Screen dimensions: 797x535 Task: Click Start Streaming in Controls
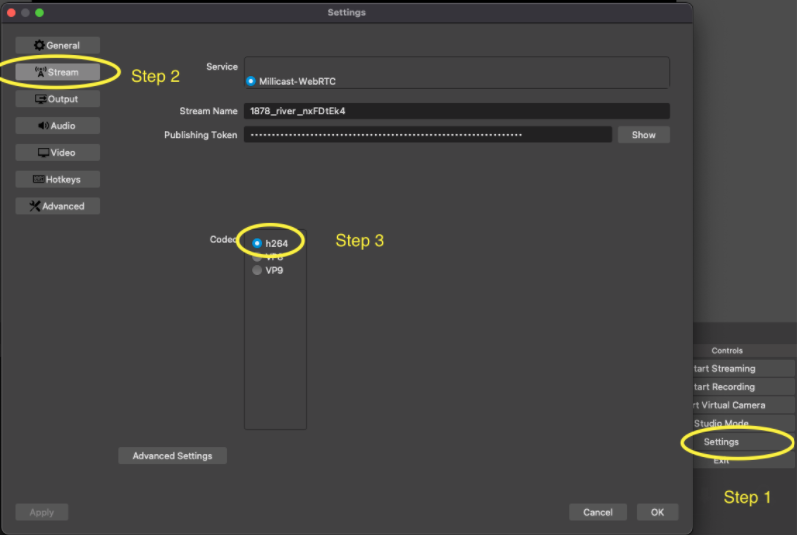(722, 369)
